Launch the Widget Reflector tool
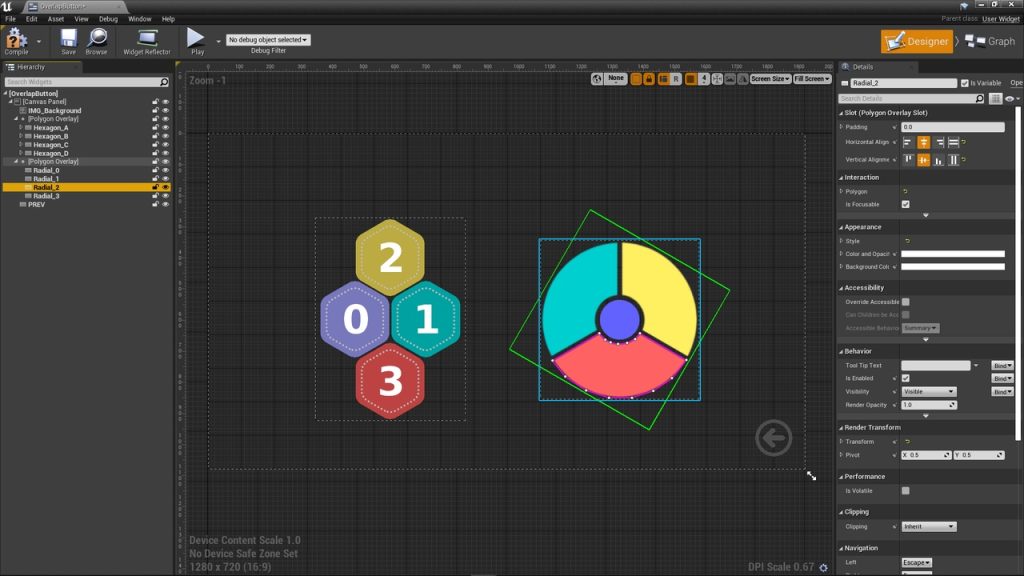1024x576 pixels. [x=146, y=40]
